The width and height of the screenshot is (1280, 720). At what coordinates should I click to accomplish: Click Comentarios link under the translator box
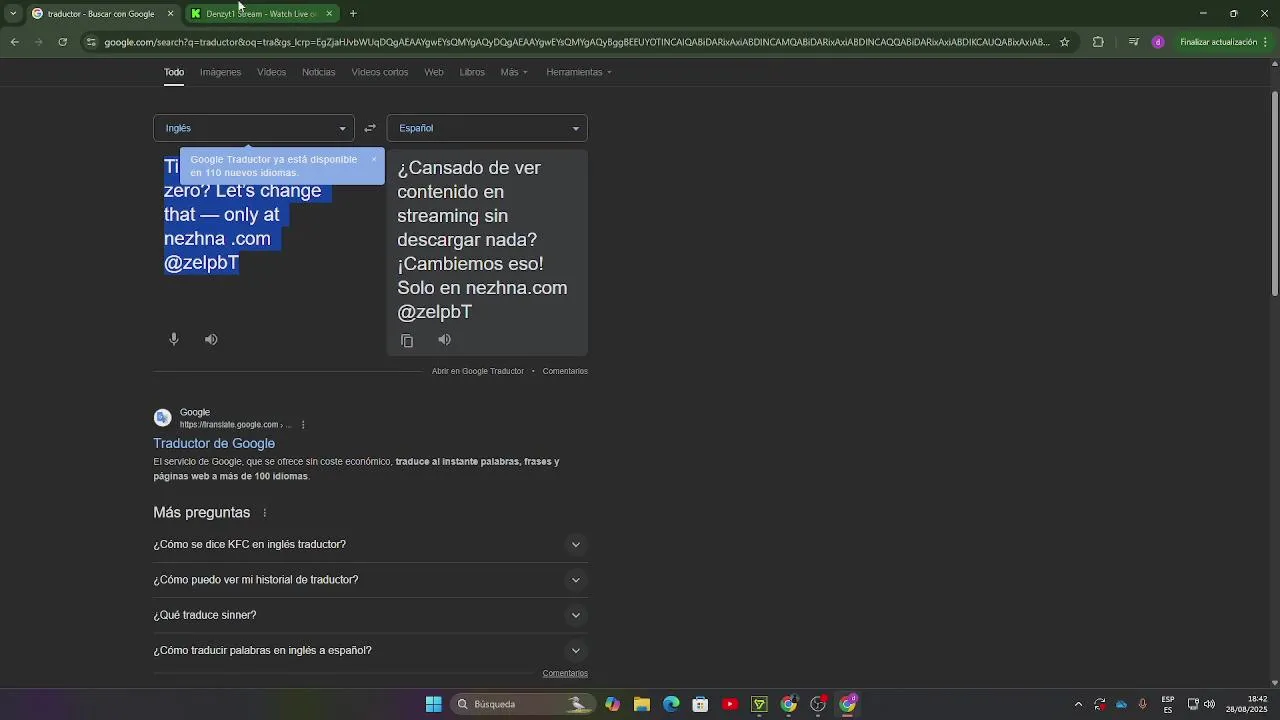coord(565,371)
